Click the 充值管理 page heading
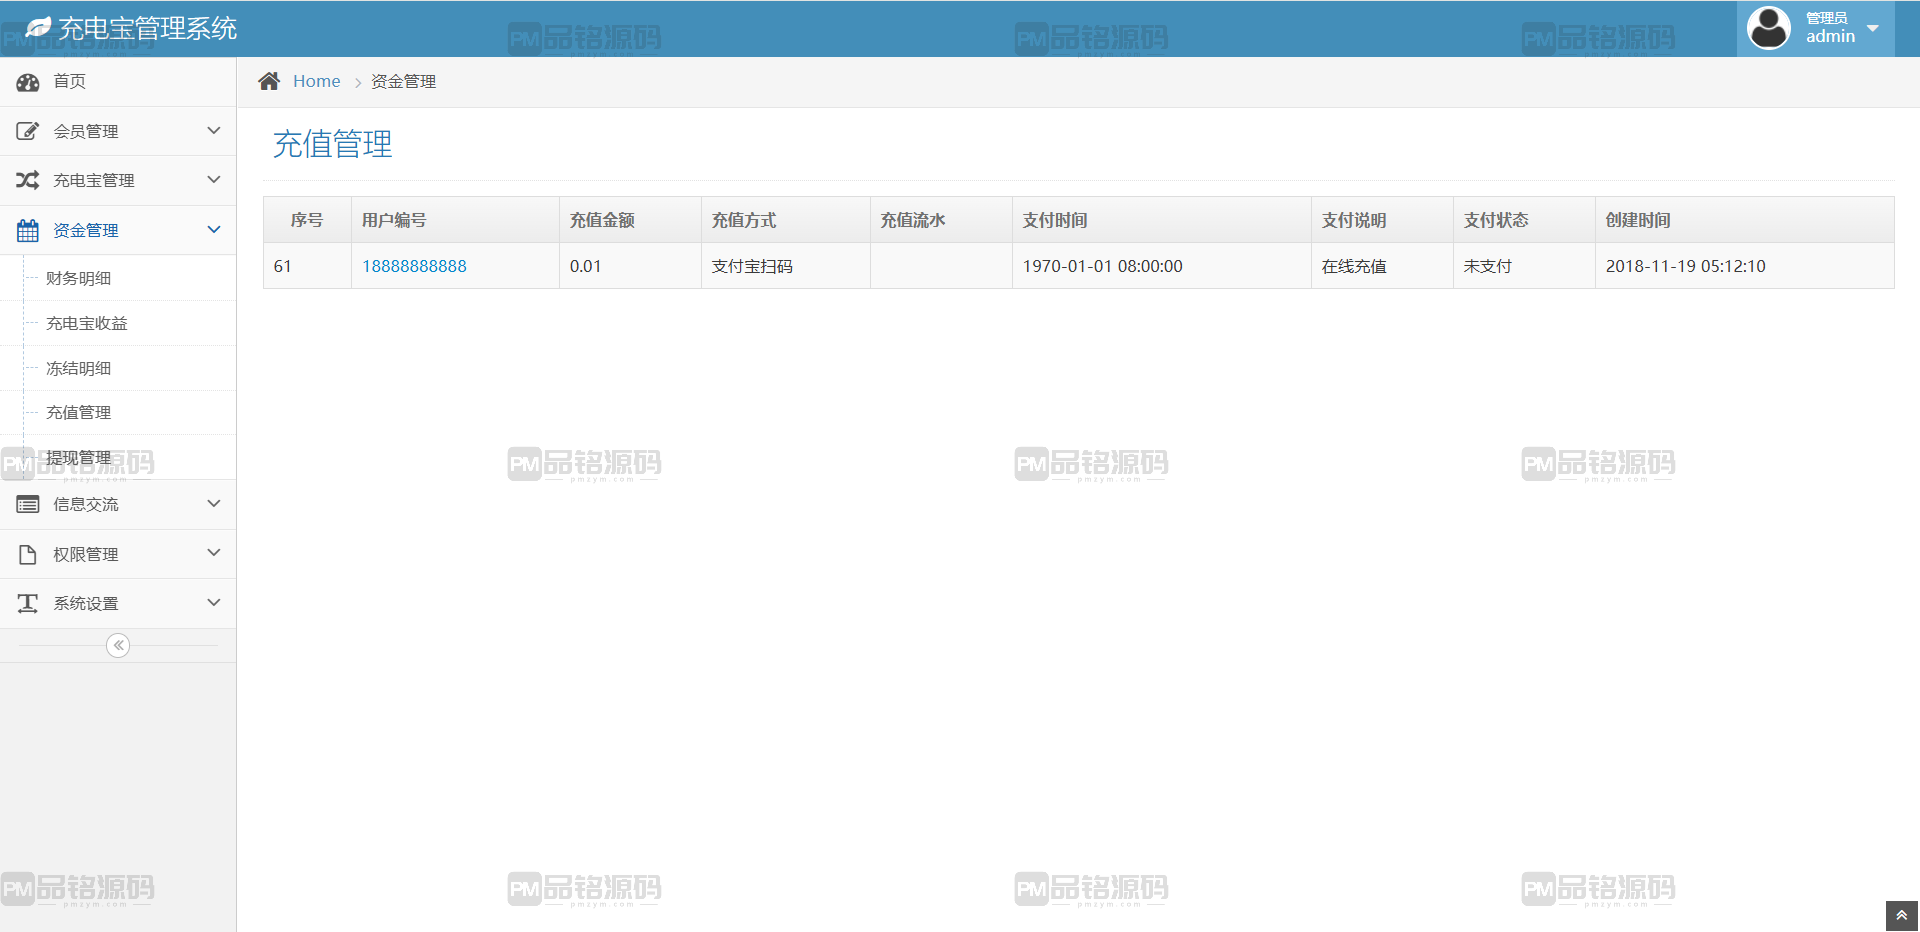The height and width of the screenshot is (932, 1920). click(333, 144)
